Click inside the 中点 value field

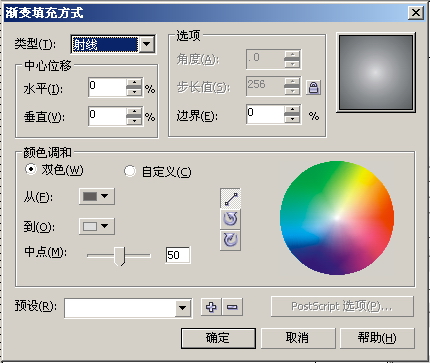coord(178,255)
